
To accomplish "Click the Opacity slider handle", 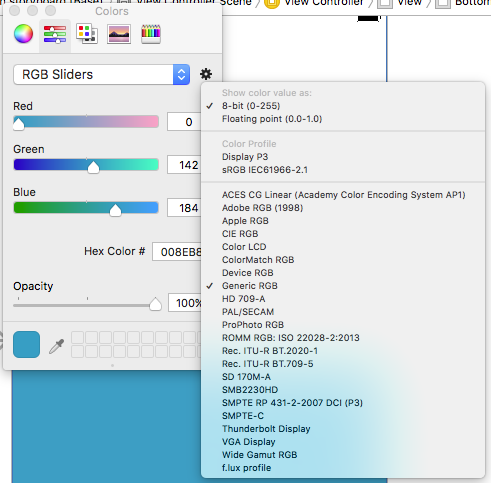I will click(155, 304).
